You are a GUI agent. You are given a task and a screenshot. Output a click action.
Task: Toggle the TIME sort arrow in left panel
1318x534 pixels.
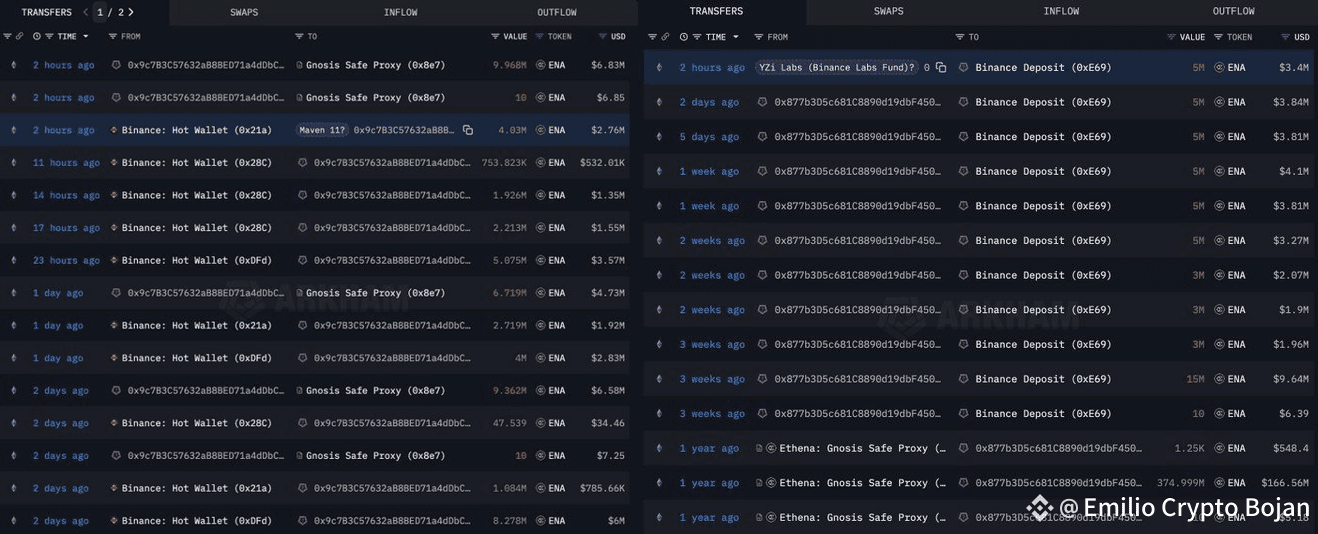[86, 37]
